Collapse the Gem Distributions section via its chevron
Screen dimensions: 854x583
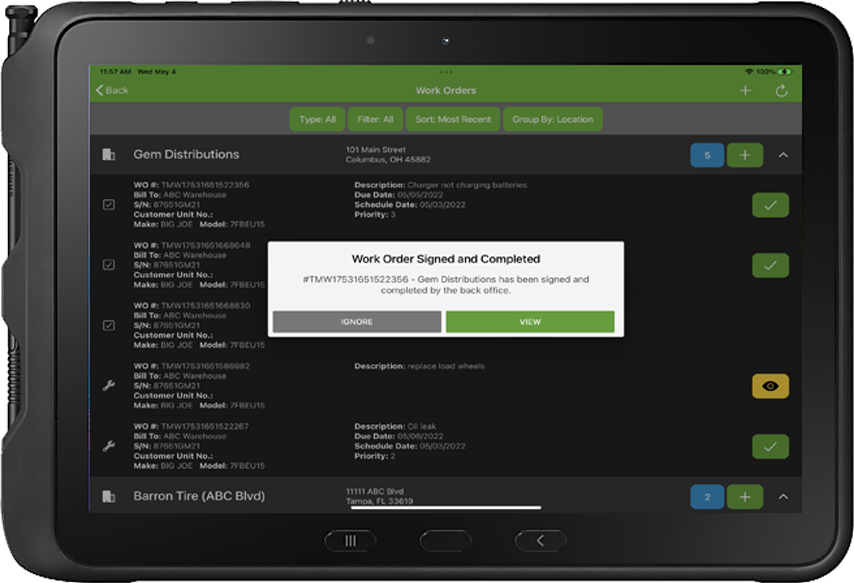click(781, 154)
